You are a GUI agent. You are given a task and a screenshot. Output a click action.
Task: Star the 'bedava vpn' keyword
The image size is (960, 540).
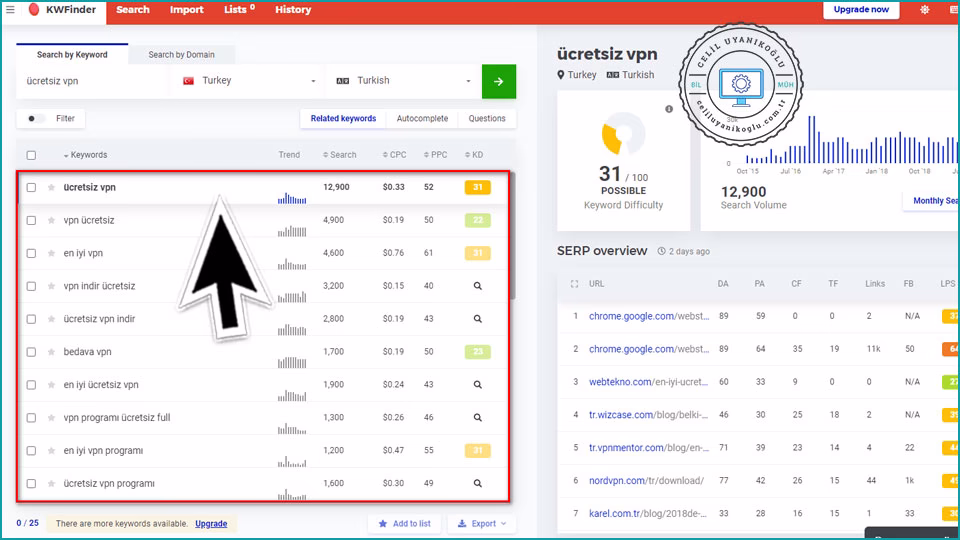tap(51, 352)
